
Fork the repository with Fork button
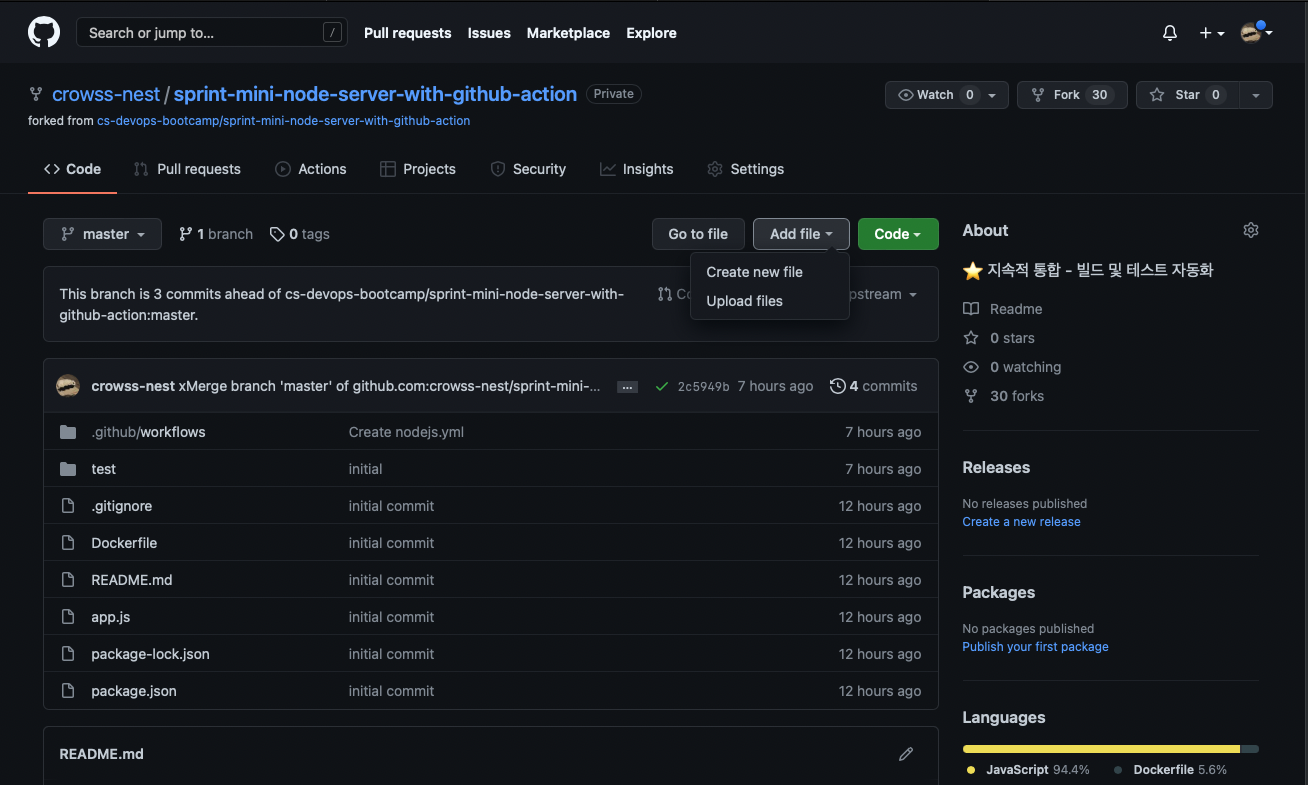1072,95
